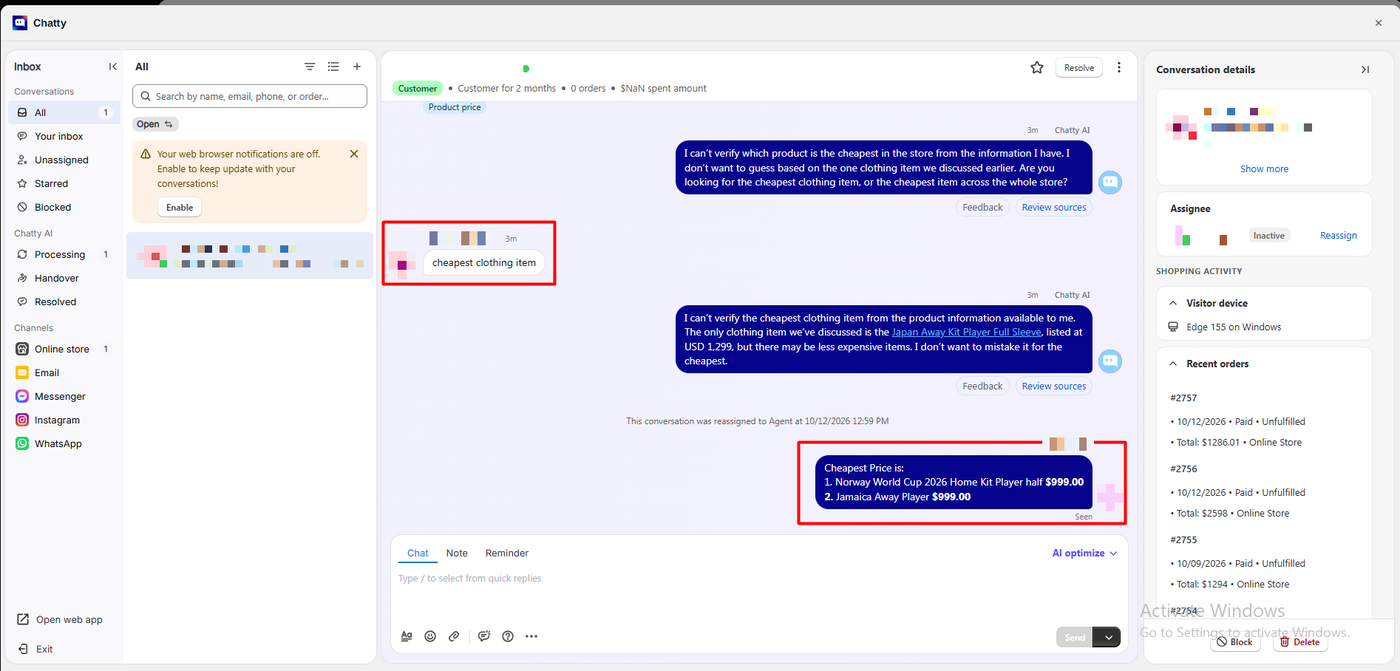Select the Online store channel
The width and height of the screenshot is (1400, 671).
coord(64,349)
